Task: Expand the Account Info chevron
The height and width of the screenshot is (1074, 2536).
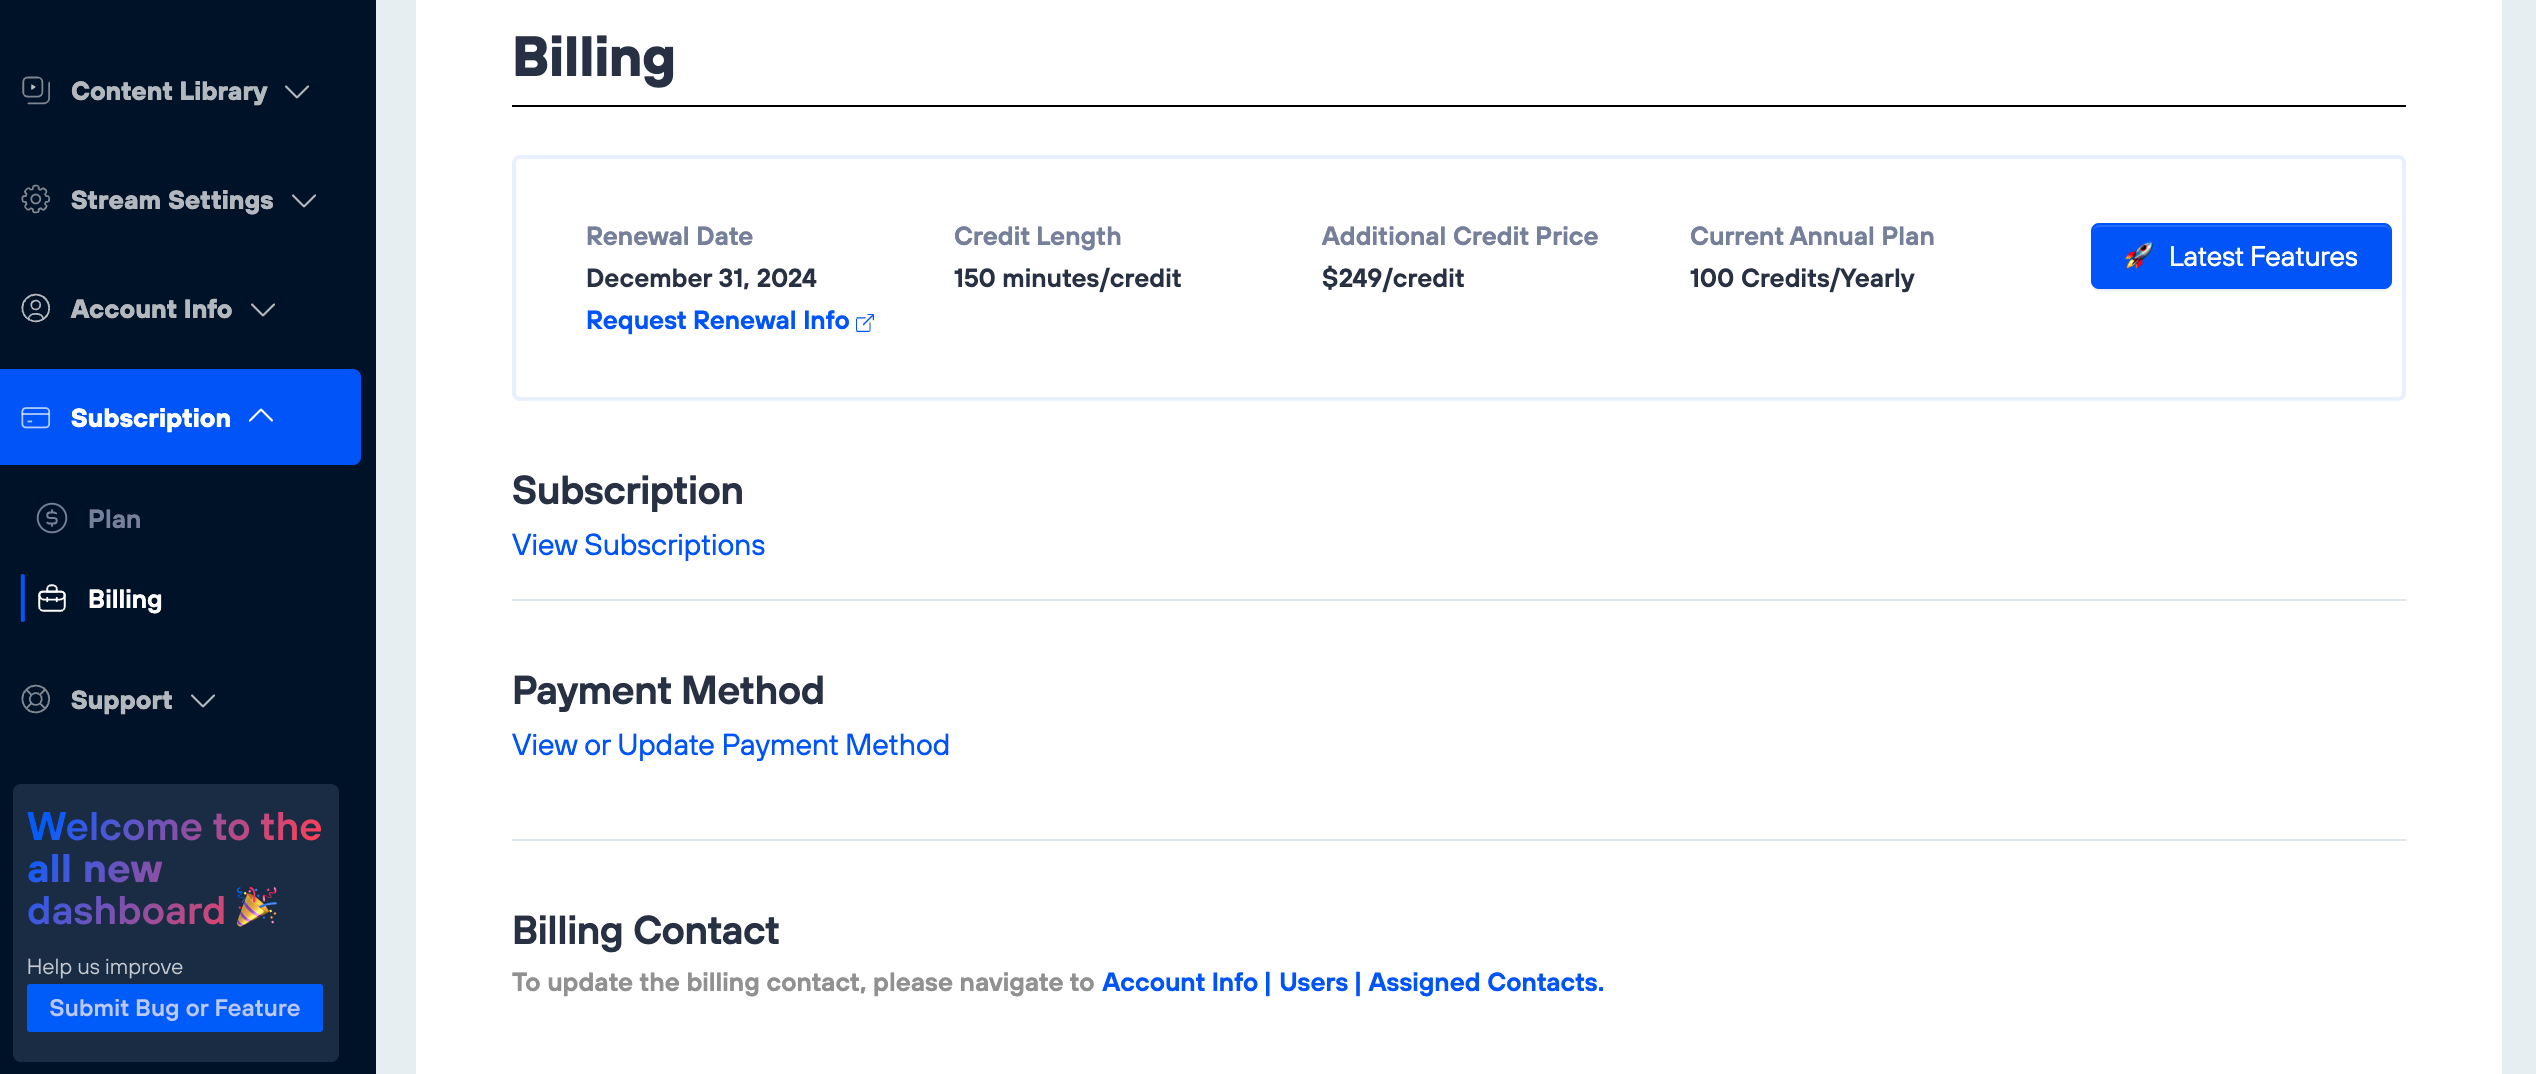Action: pos(263,310)
